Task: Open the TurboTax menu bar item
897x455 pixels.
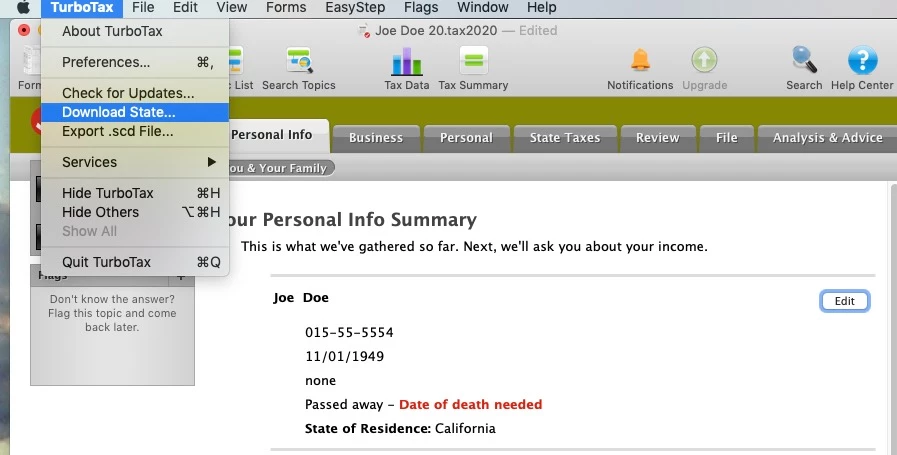Action: 82,7
